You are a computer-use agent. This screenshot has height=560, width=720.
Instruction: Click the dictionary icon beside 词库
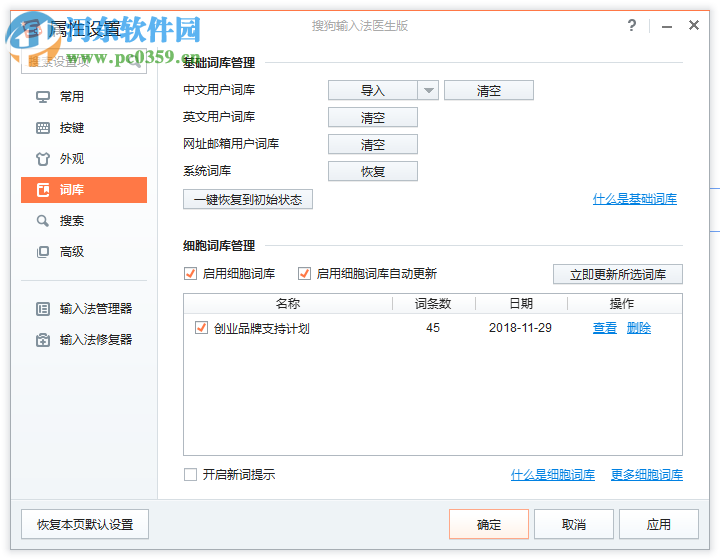click(43, 190)
